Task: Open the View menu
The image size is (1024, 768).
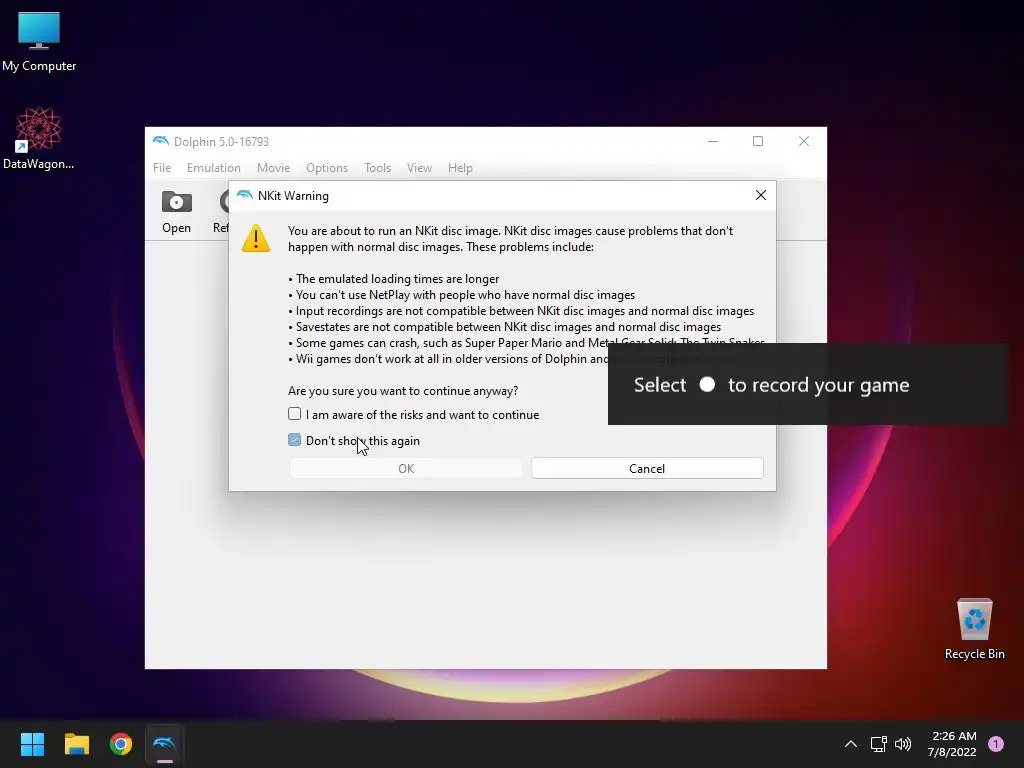Action: click(x=419, y=168)
